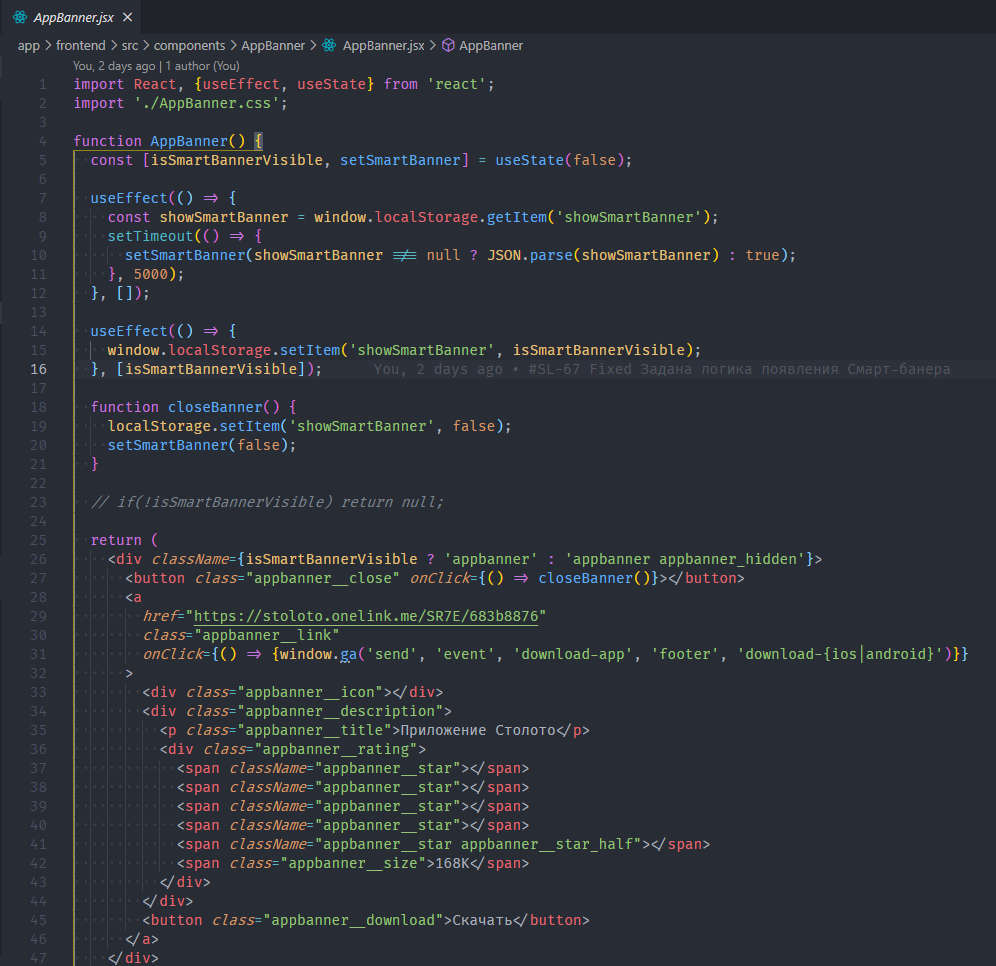Open the 'components' breadcrumb dropdown
Screen dimensions: 996x966
point(190,45)
